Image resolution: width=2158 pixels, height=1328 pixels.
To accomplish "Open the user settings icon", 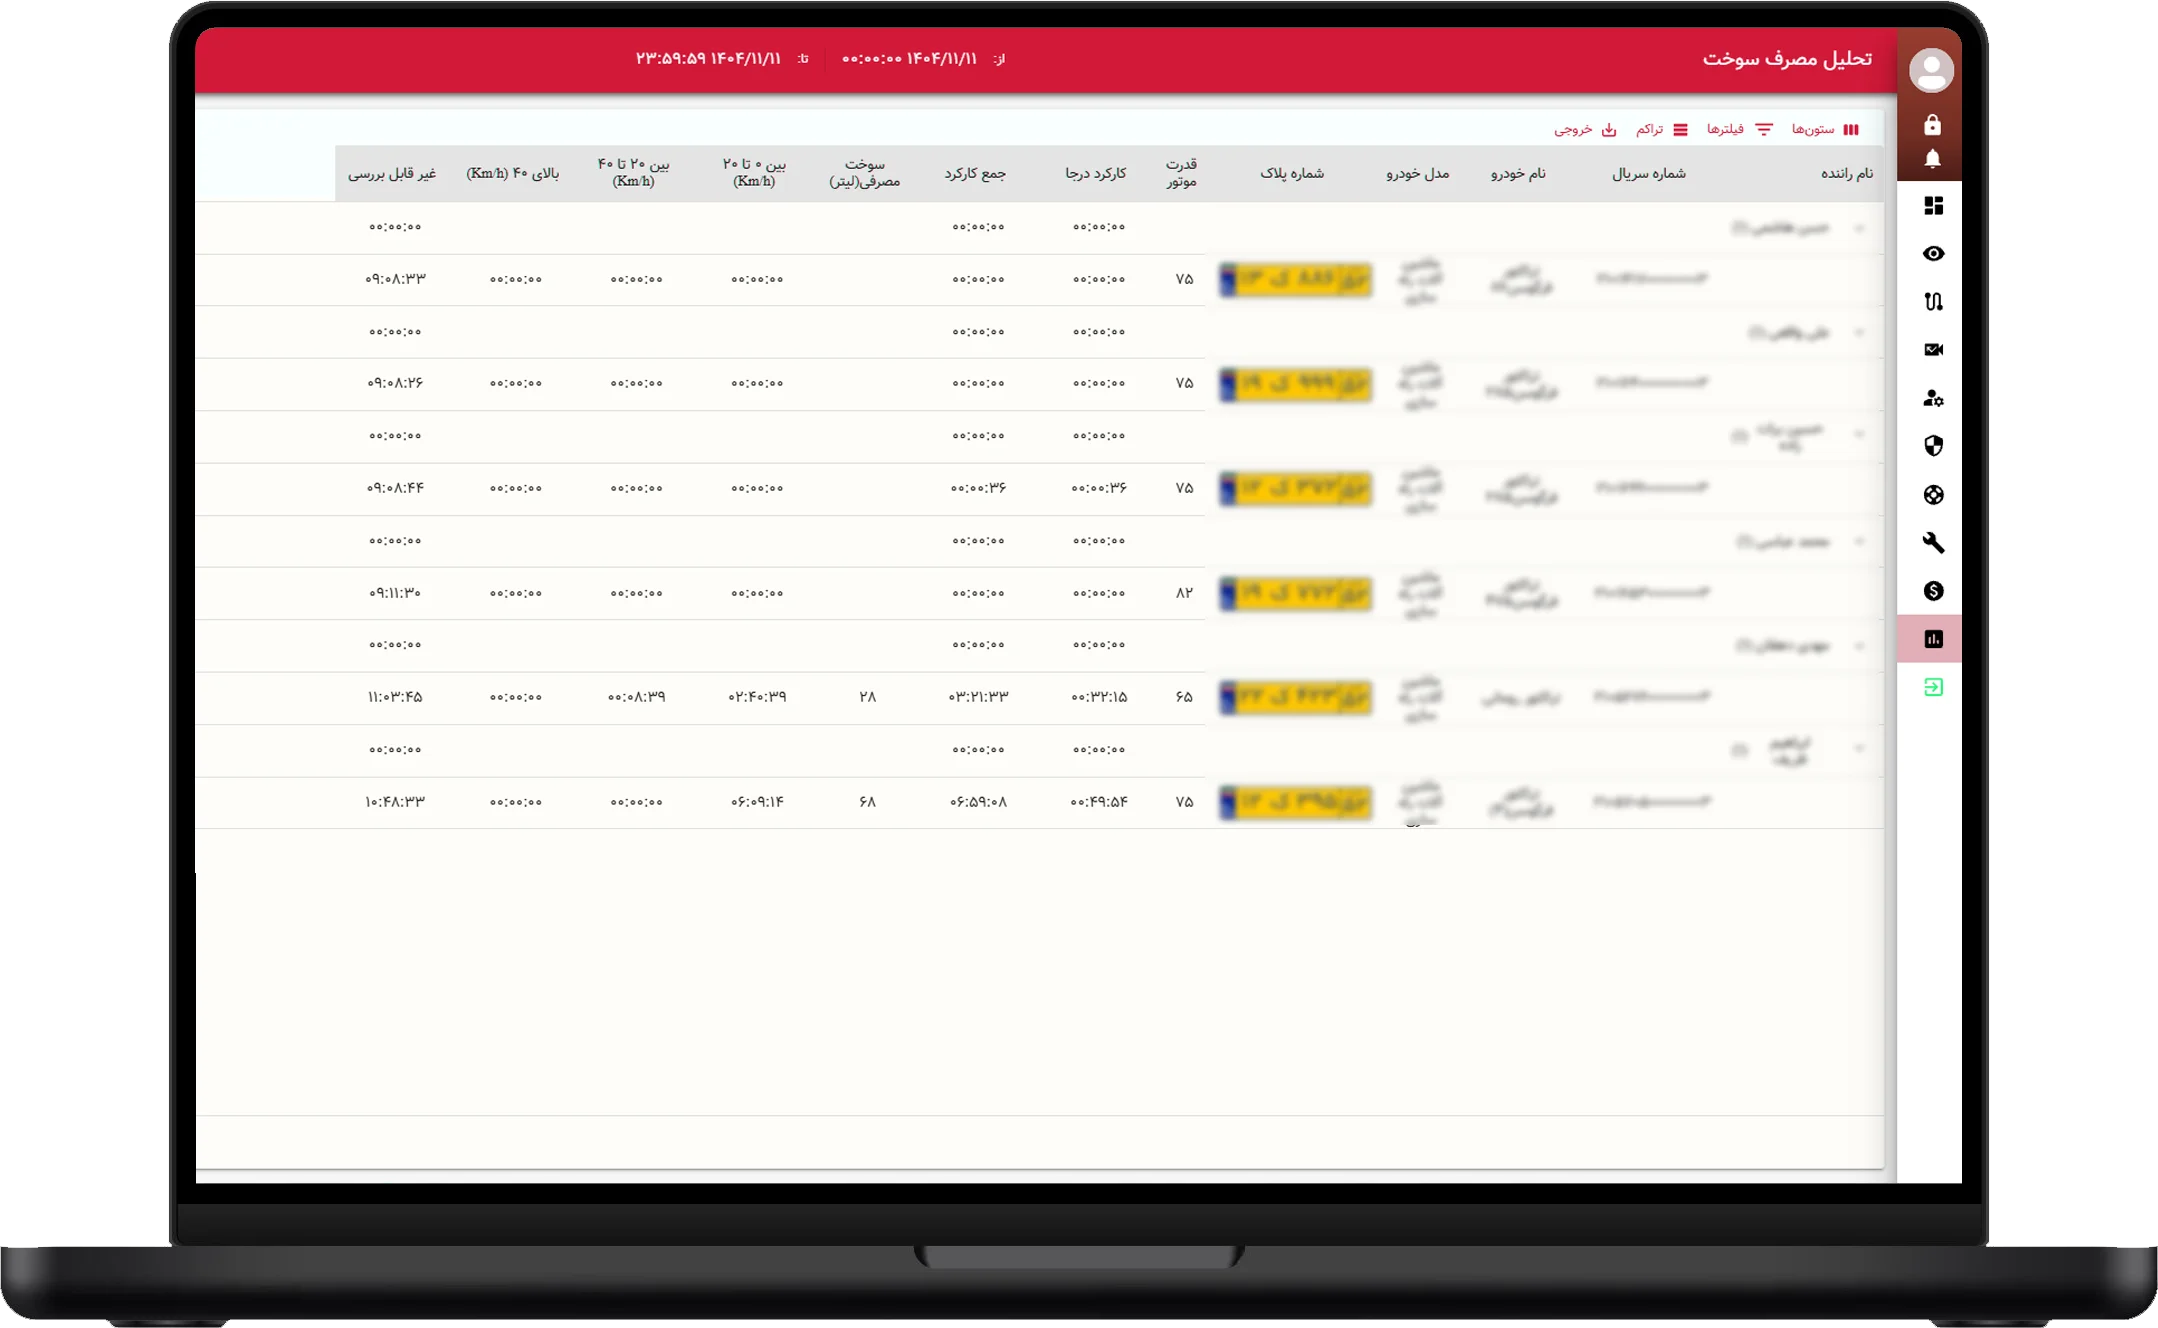I will point(1933,398).
